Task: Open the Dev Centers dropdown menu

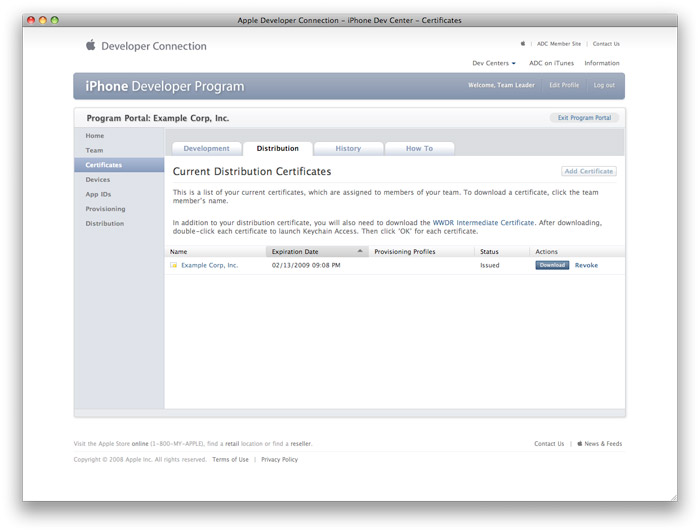Action: pos(494,63)
